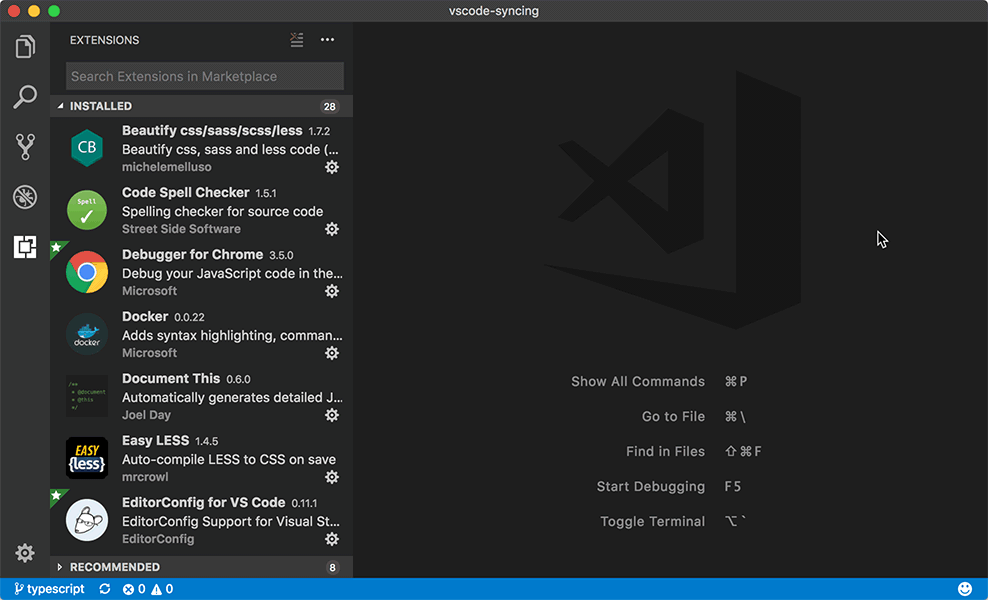Screen dimensions: 988x600
Task: Open the Search view in activity bar
Action: [x=25, y=96]
